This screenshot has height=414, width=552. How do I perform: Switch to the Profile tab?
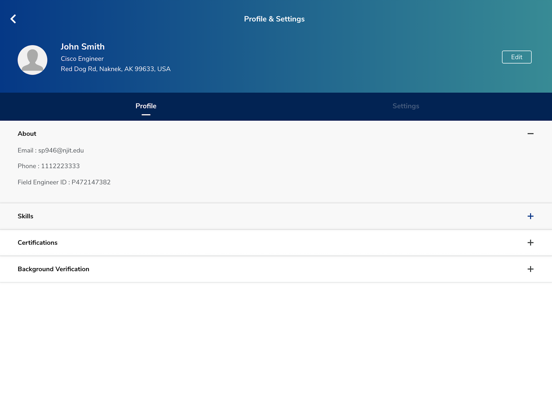(146, 106)
